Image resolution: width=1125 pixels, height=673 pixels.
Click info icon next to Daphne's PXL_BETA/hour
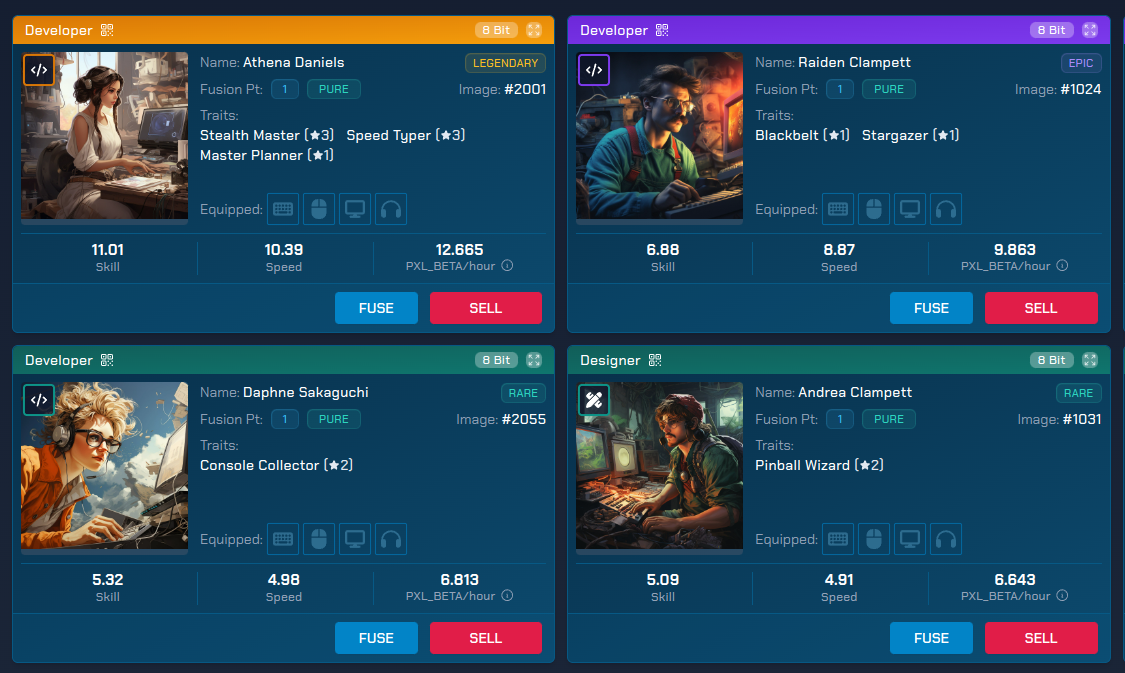click(507, 596)
